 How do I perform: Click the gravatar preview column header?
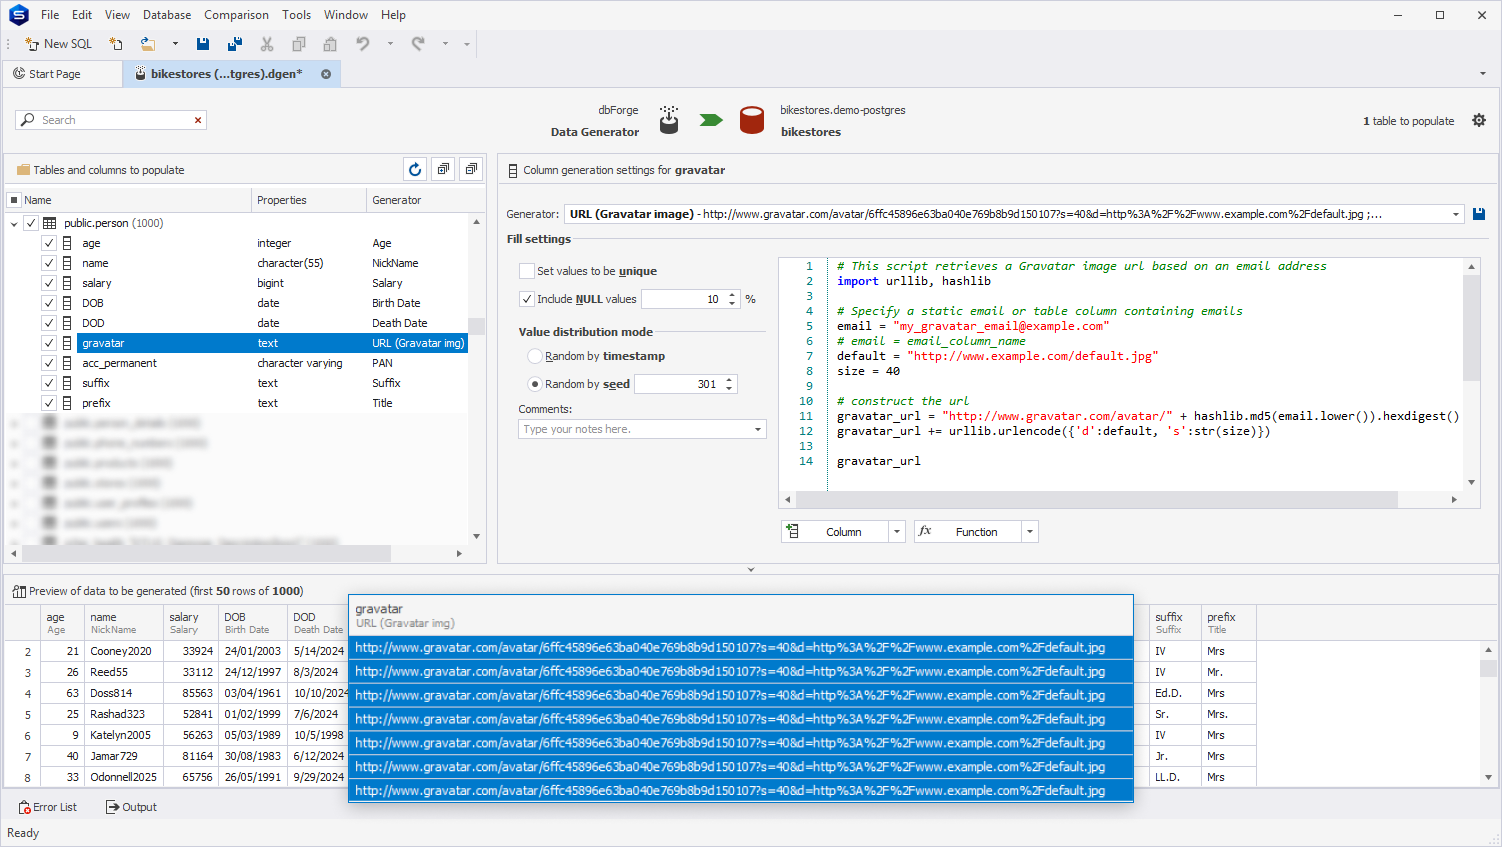coord(740,616)
